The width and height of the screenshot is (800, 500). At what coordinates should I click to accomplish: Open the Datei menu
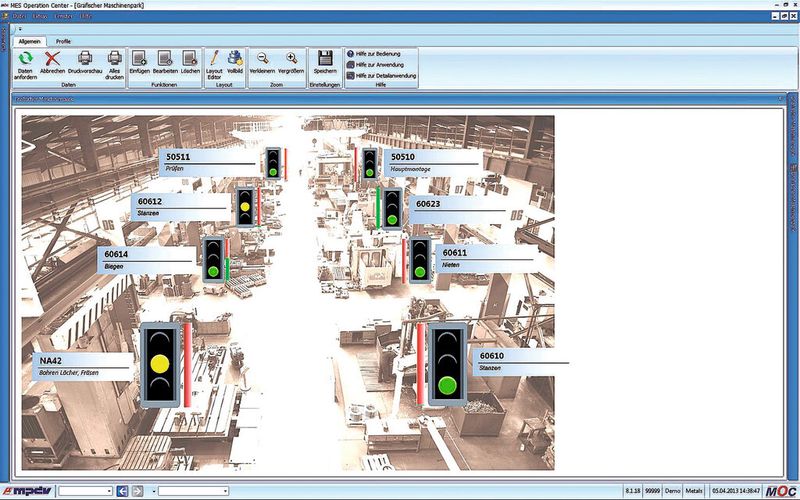tap(19, 16)
